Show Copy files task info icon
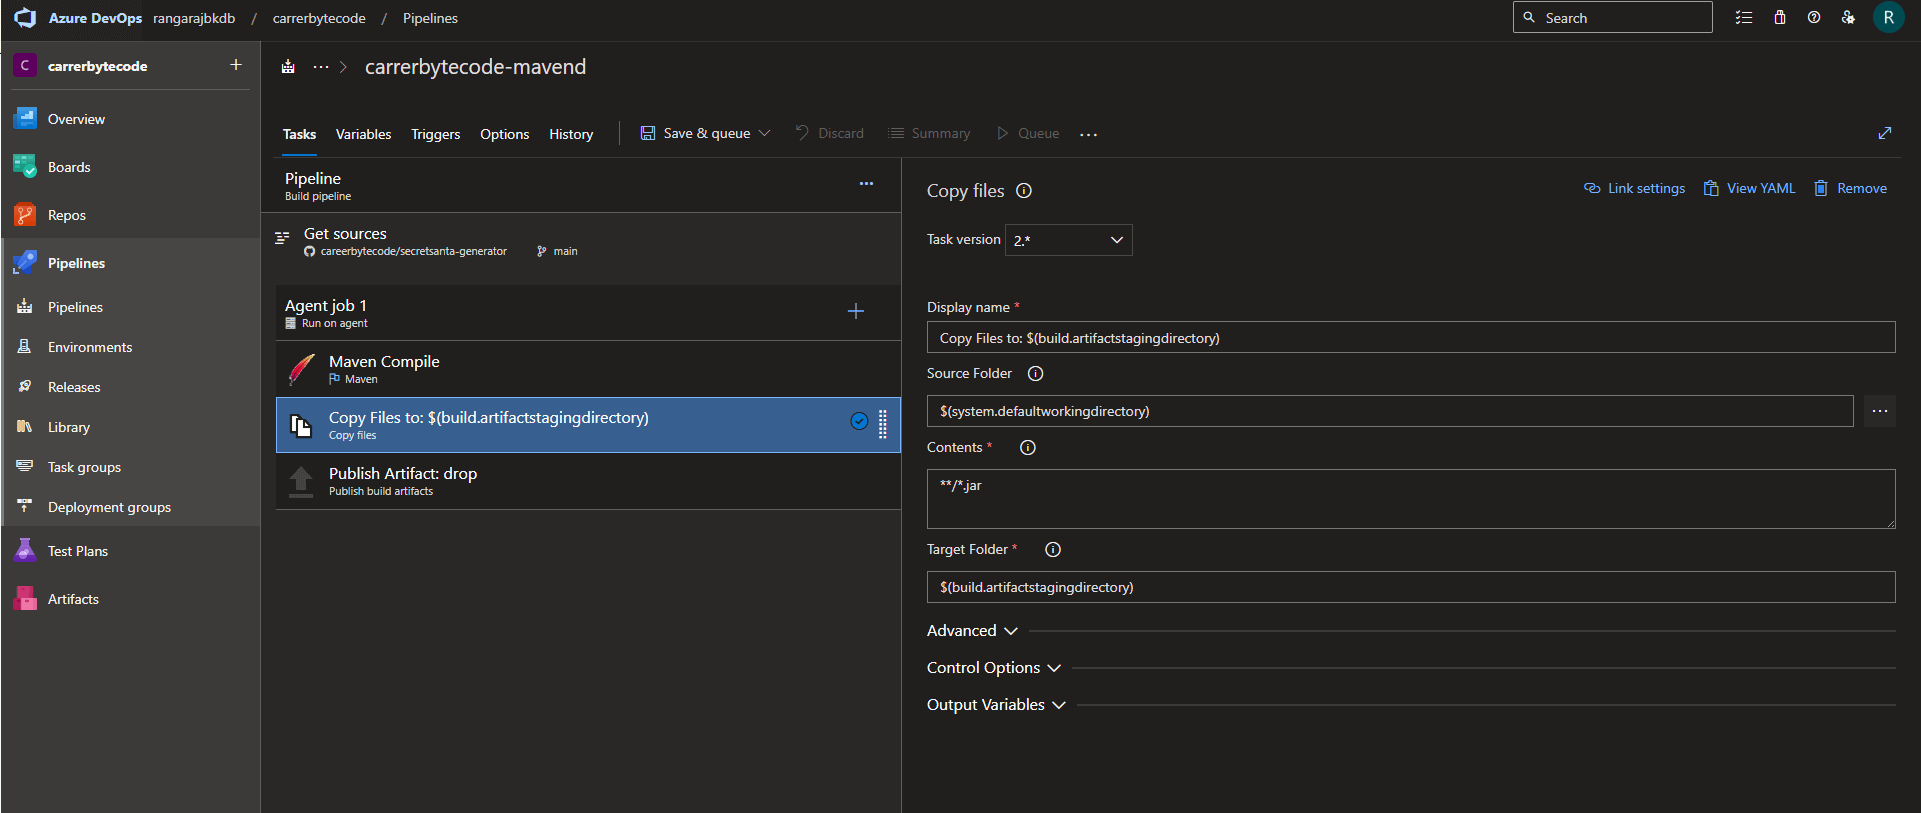Viewport: 1921px width, 813px height. [1024, 191]
